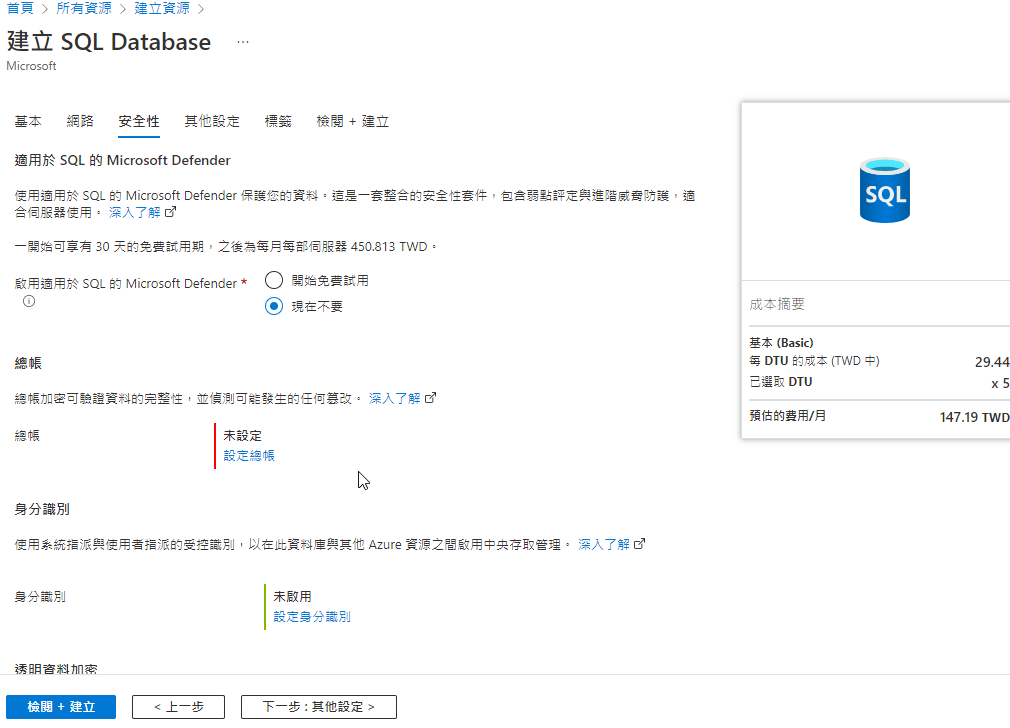Go to 所有資源 breadcrumb
Image resolution: width=1010 pixels, height=728 pixels.
point(84,8)
